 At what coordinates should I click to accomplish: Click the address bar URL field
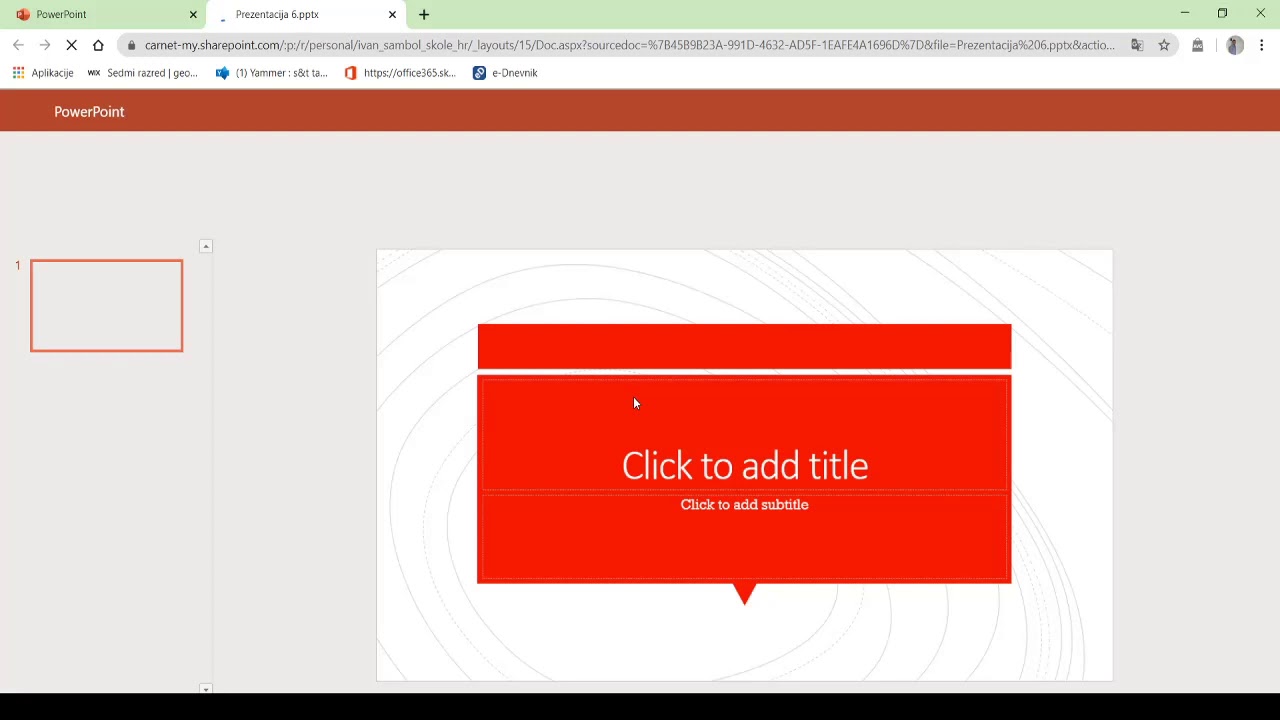[x=630, y=45]
